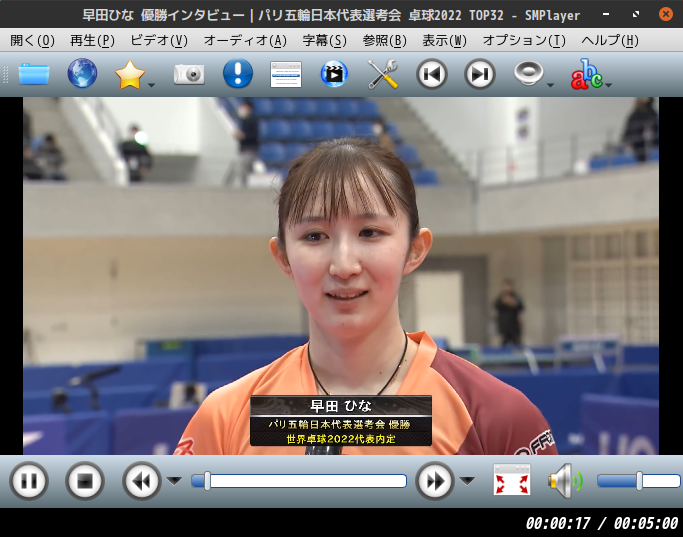
Task: Show file information with exclamation icon
Action: coord(238,73)
